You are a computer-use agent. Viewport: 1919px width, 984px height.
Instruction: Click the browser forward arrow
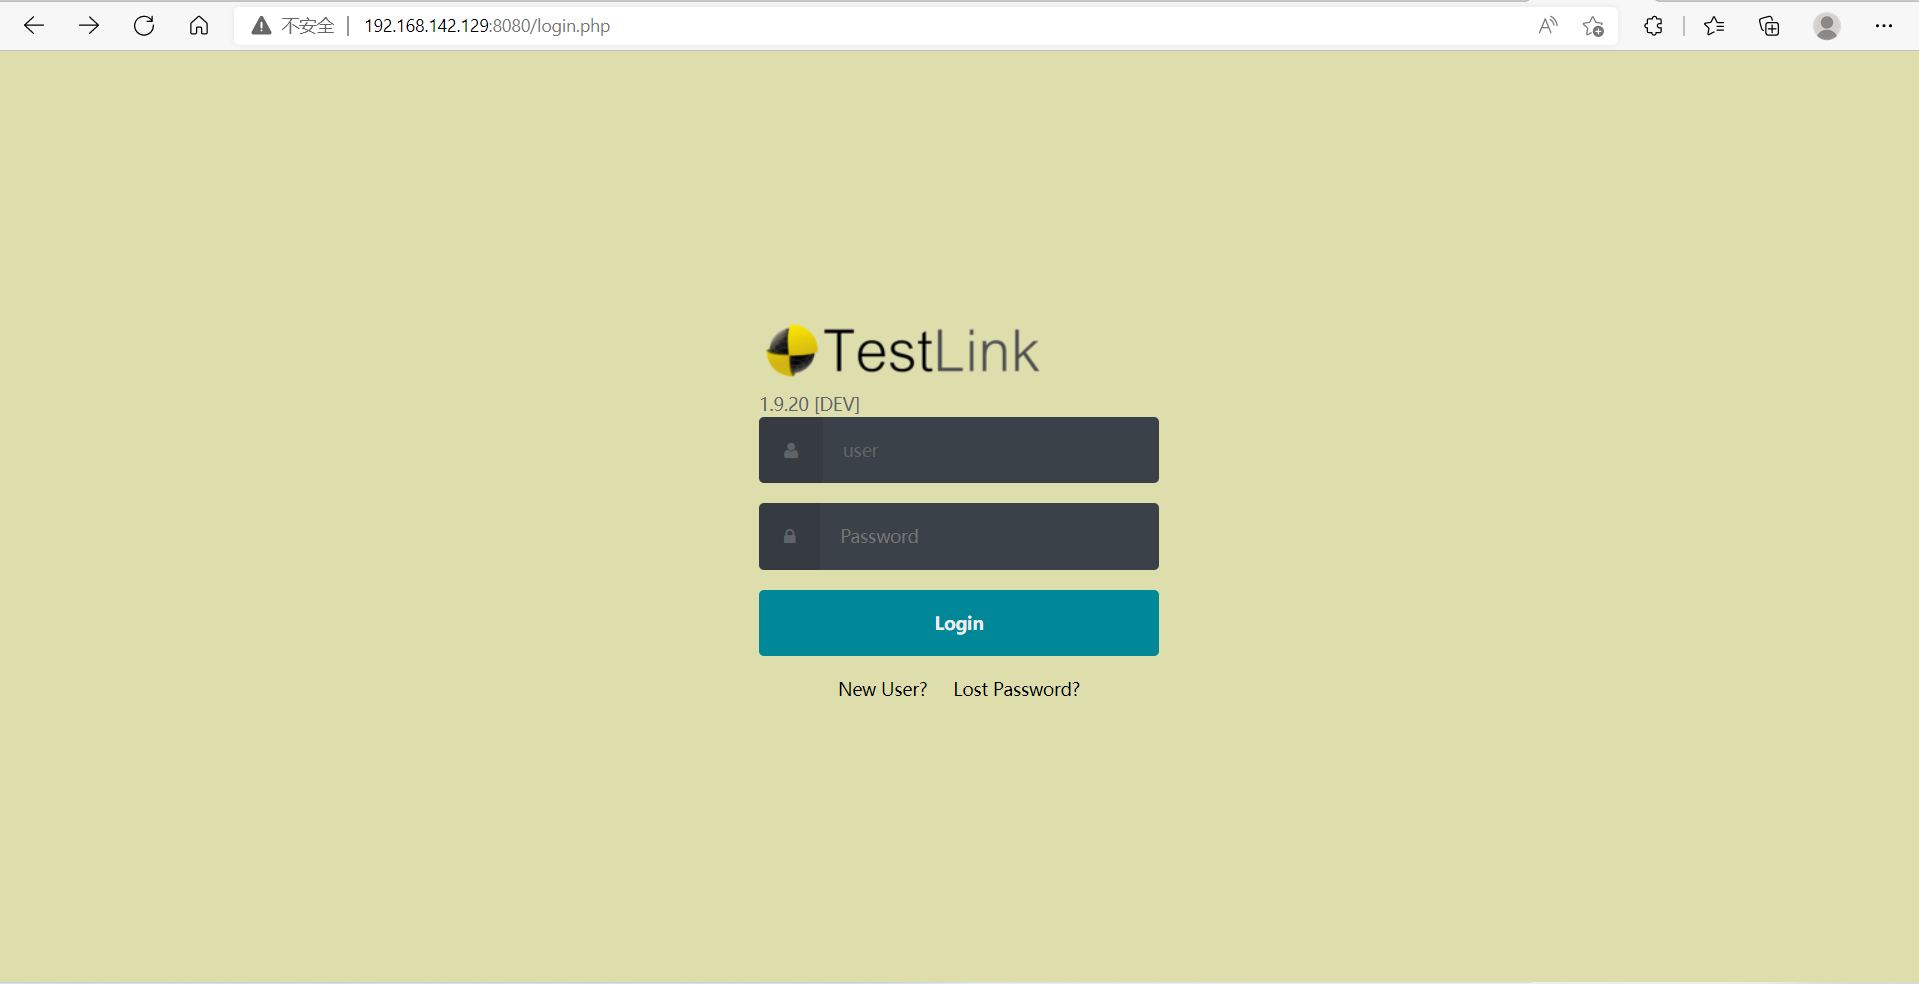(x=89, y=26)
